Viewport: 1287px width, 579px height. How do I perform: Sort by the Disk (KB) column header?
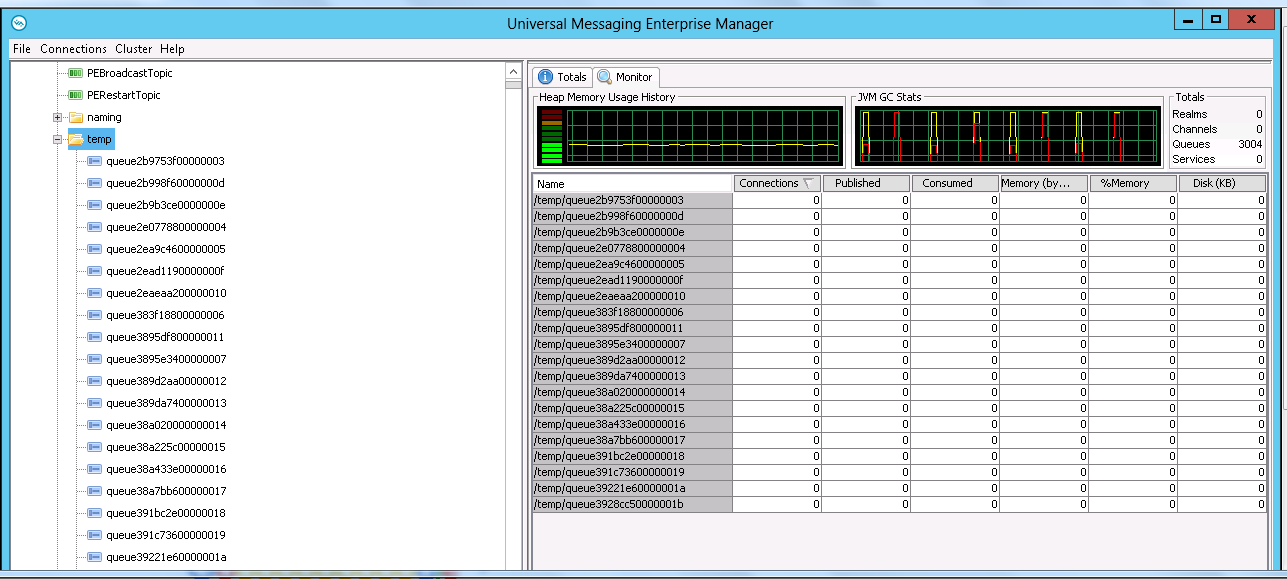coord(1222,183)
